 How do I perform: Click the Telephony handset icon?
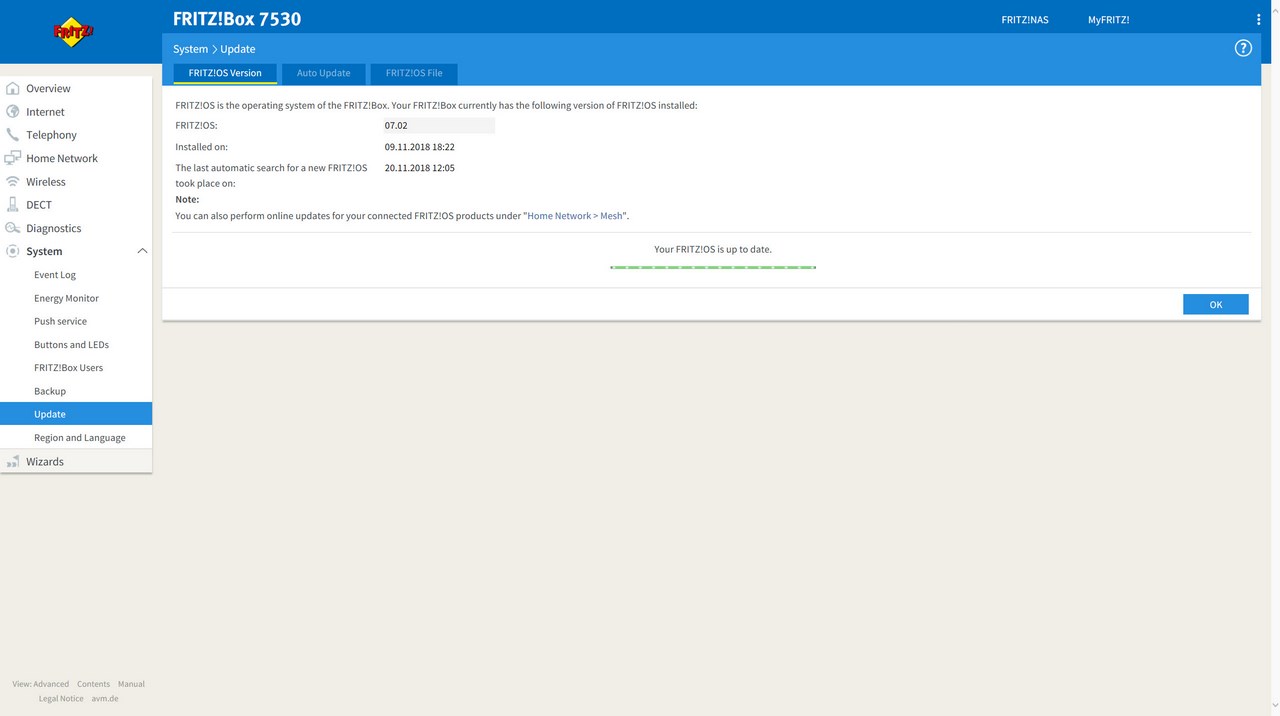[x=13, y=135]
